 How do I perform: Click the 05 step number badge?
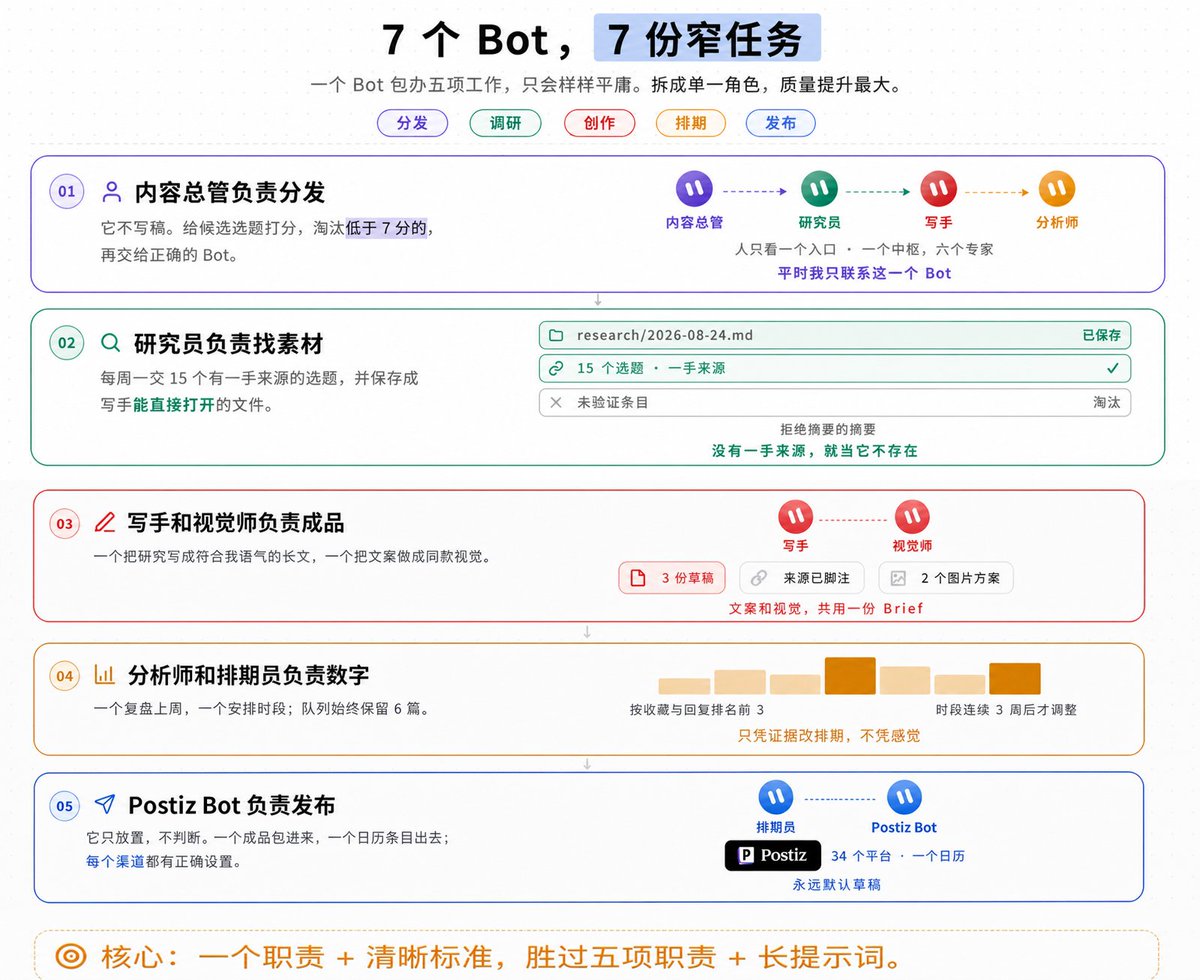pos(64,806)
